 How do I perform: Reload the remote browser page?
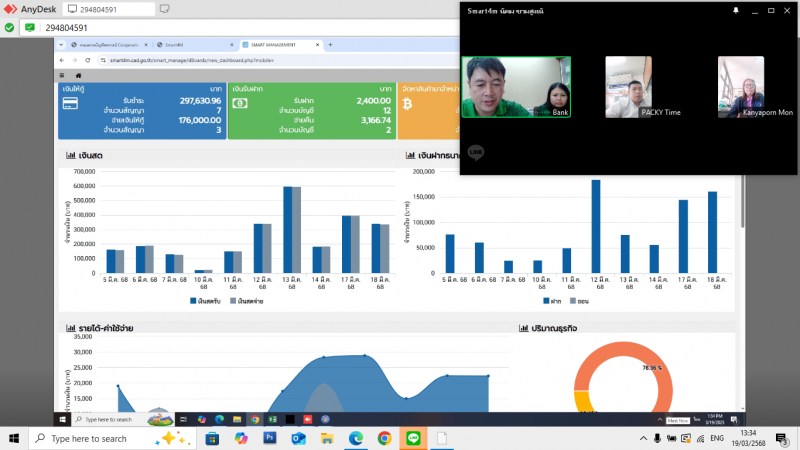coord(88,60)
